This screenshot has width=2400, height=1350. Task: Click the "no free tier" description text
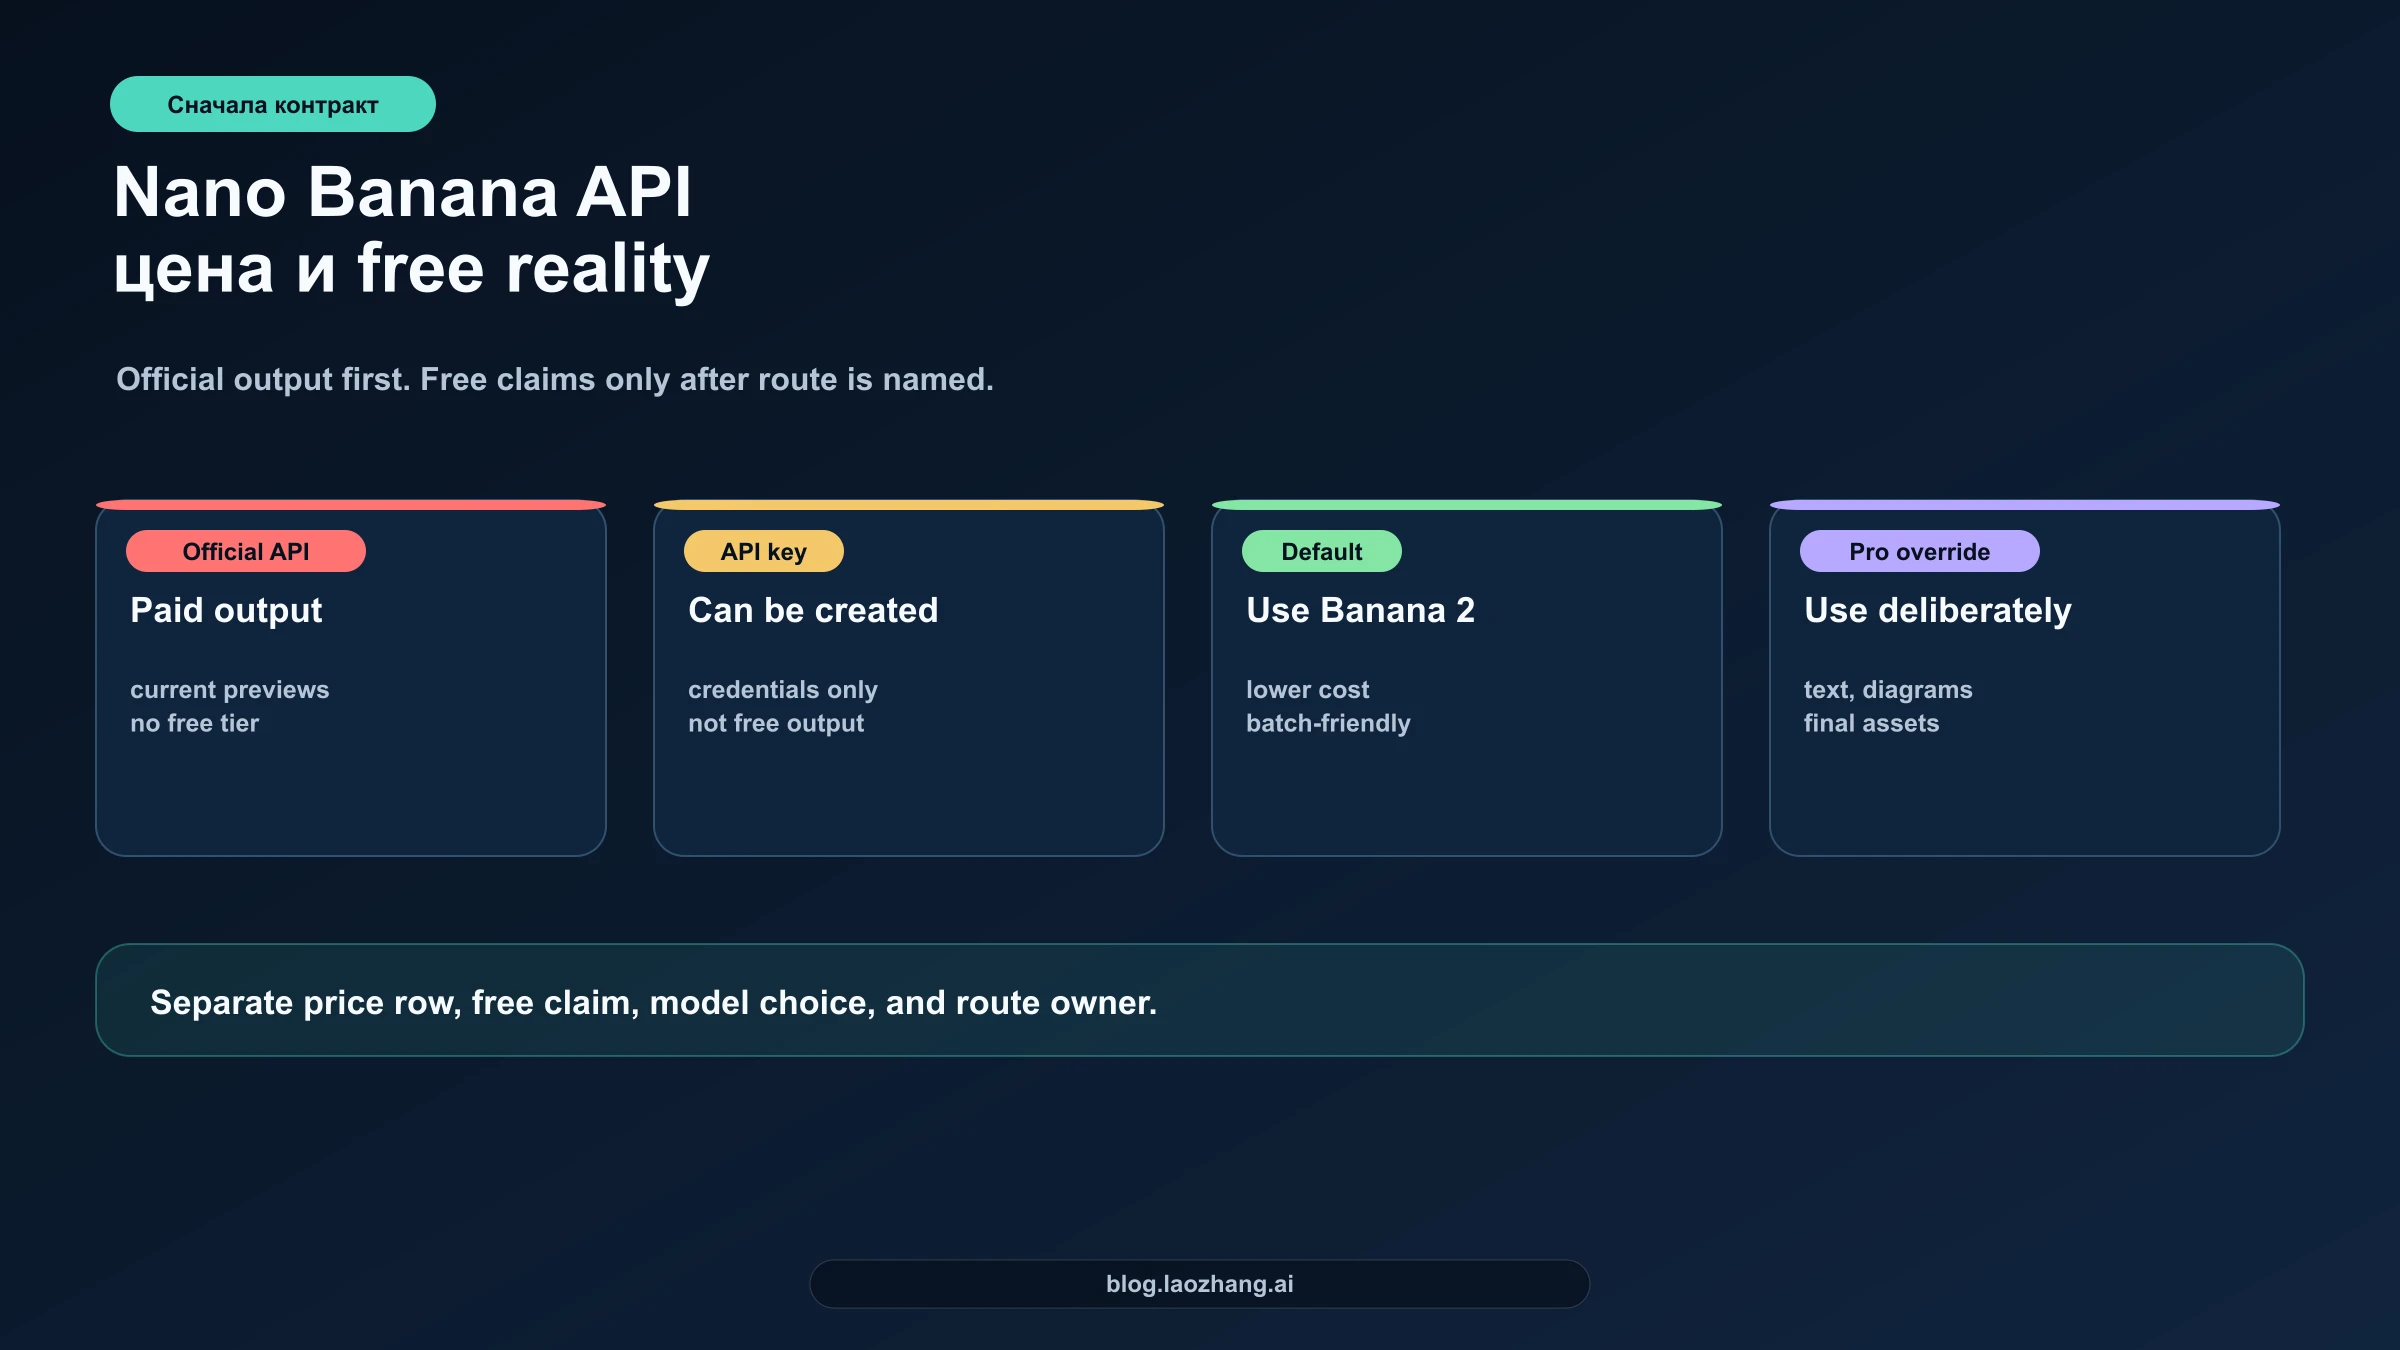click(x=194, y=723)
